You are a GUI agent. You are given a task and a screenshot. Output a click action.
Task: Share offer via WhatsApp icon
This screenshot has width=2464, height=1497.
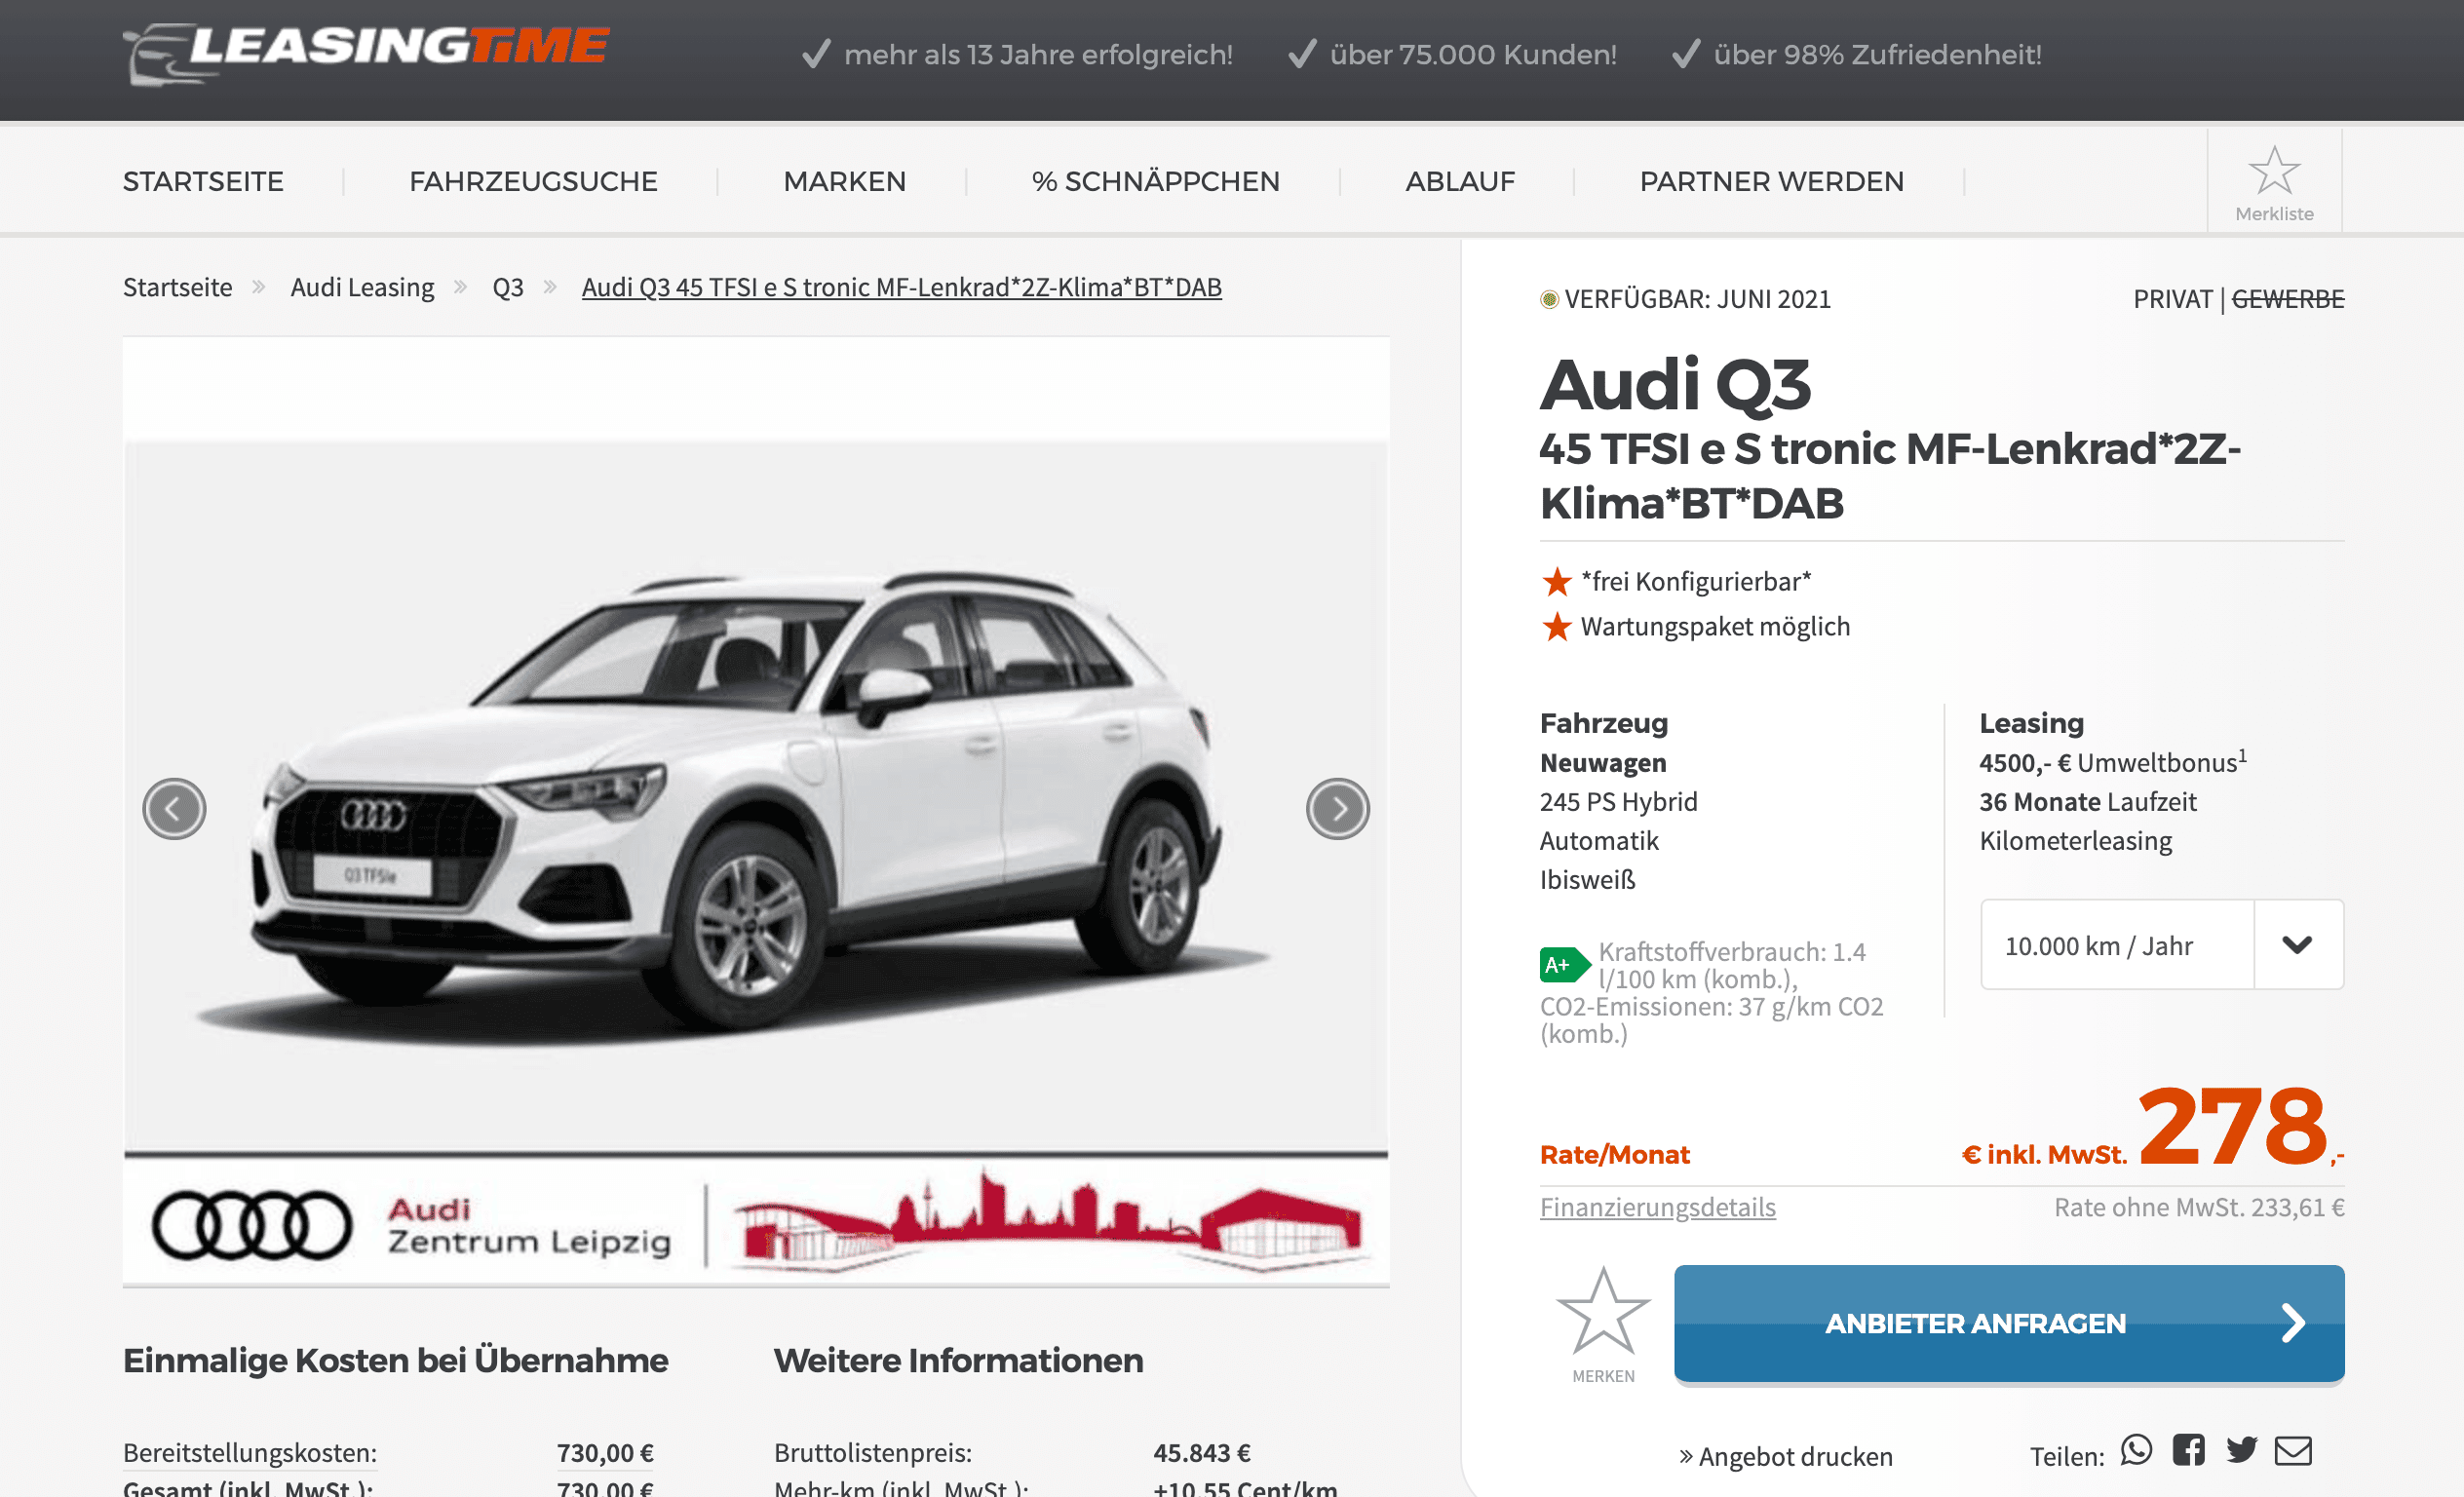(2136, 1450)
